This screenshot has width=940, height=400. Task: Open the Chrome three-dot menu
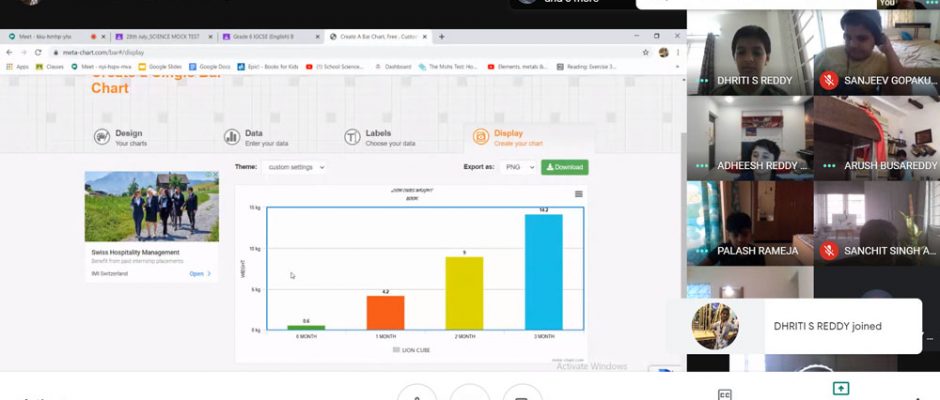[678, 53]
